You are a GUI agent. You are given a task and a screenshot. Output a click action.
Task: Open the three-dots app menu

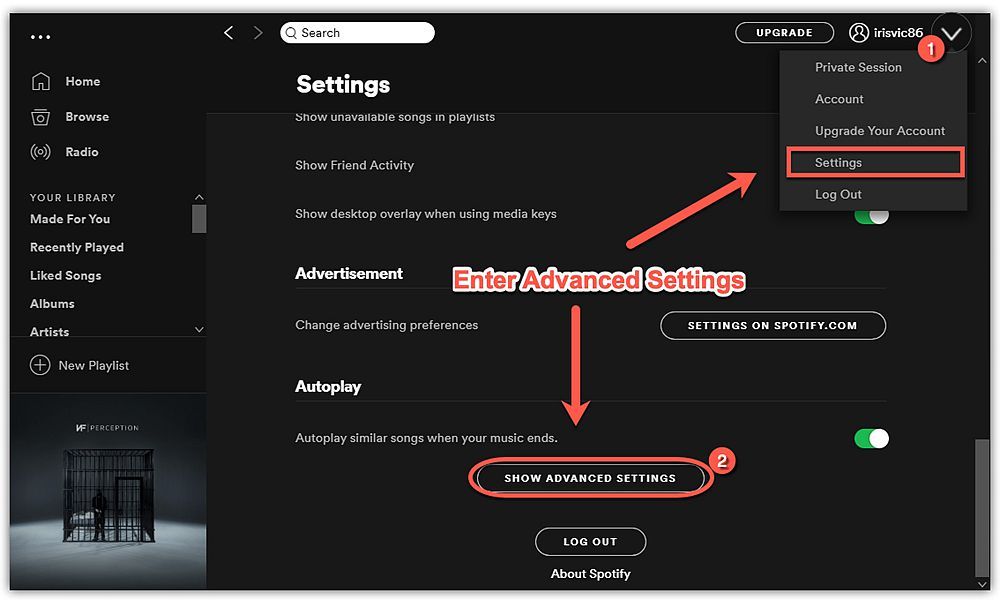(x=40, y=37)
